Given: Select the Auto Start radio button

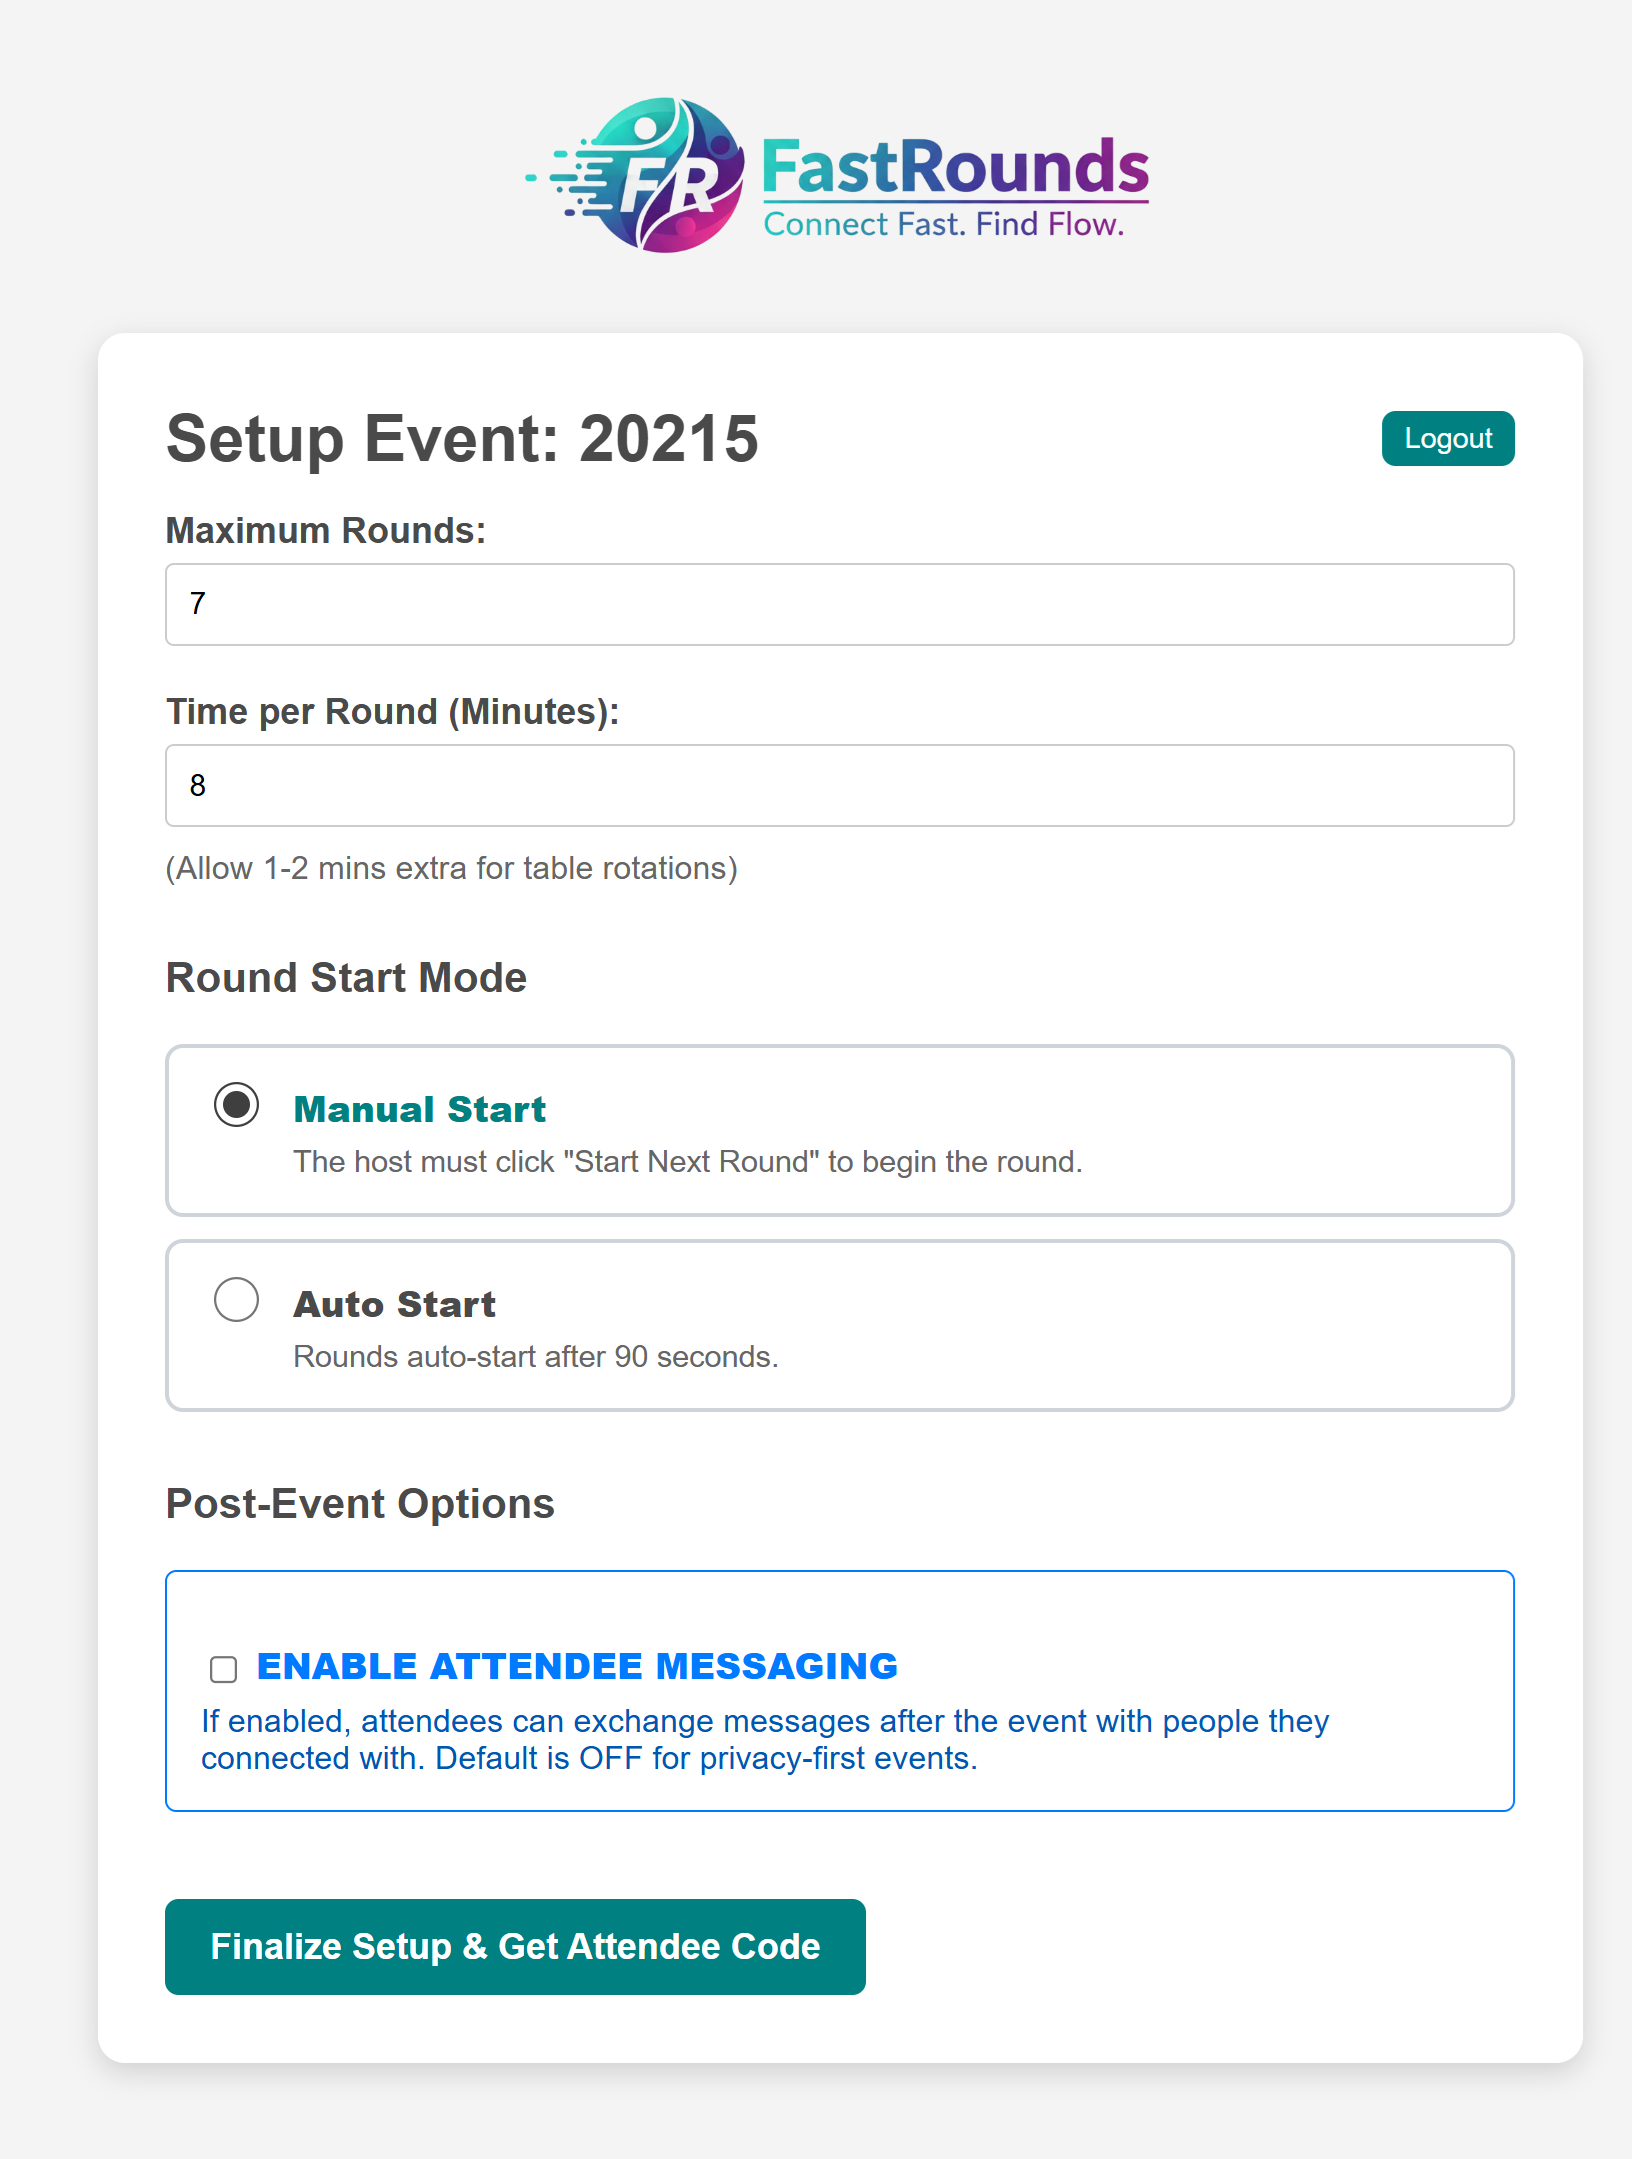Looking at the screenshot, I should 236,1299.
